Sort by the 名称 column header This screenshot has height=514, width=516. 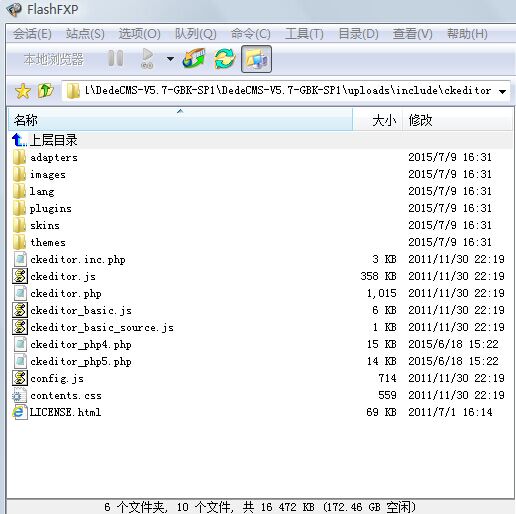[180, 120]
